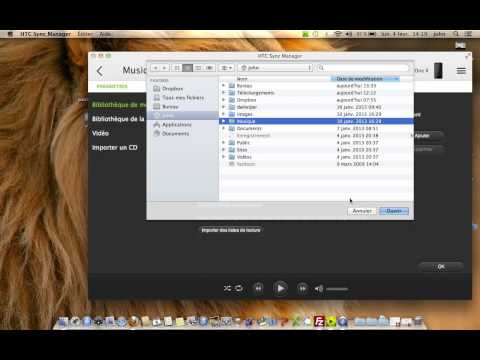The image size is (480, 360).
Task: Skip to the next track
Action: click(x=302, y=288)
